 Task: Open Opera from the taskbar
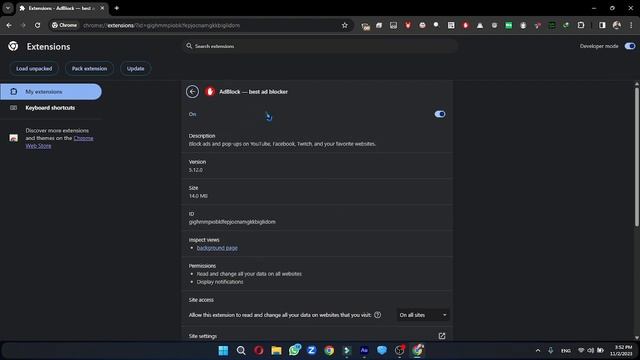(259, 350)
